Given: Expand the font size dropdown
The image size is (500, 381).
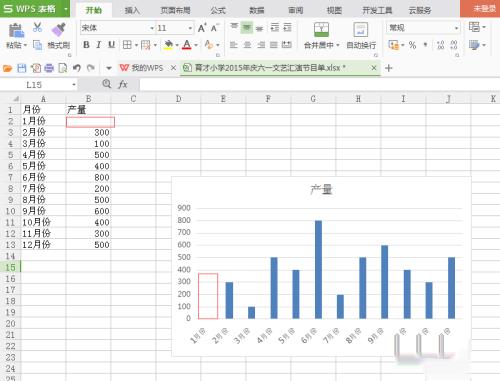Looking at the screenshot, I should click(190, 28).
